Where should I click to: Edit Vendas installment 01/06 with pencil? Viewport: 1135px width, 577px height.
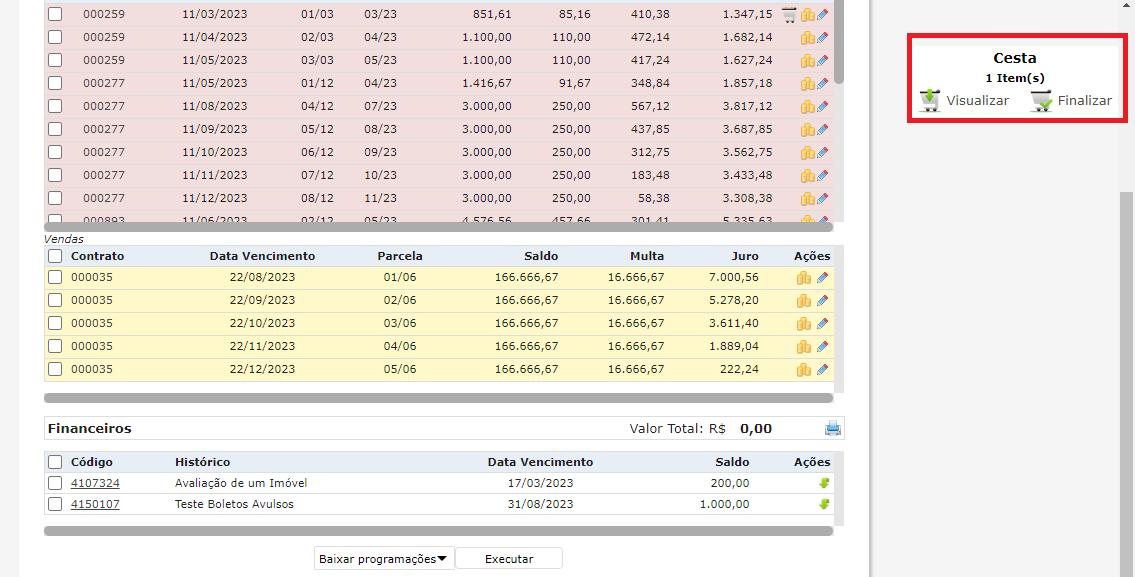(822, 278)
